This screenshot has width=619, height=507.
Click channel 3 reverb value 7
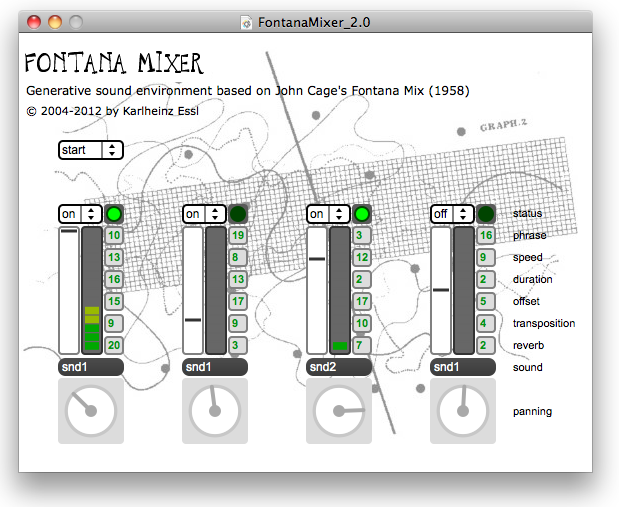(362, 346)
